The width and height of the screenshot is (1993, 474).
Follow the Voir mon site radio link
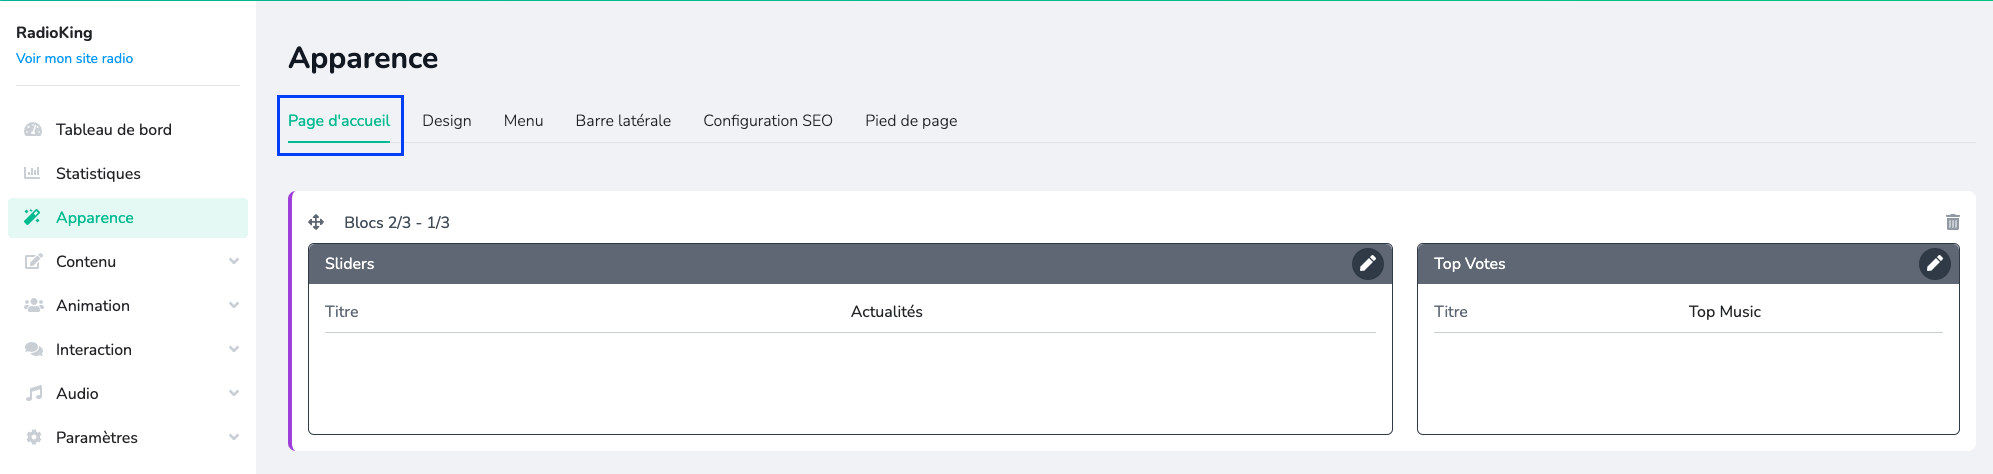point(74,59)
